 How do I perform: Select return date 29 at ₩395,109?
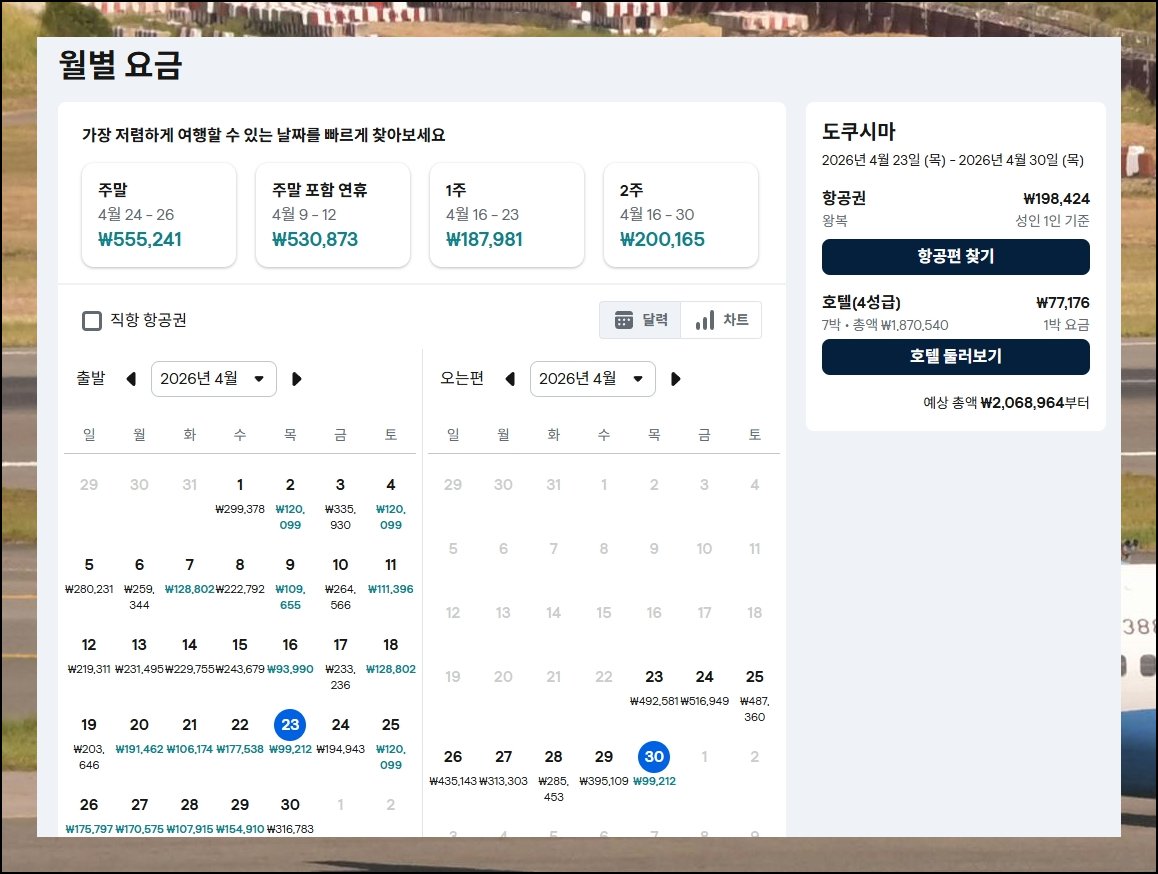(x=604, y=768)
